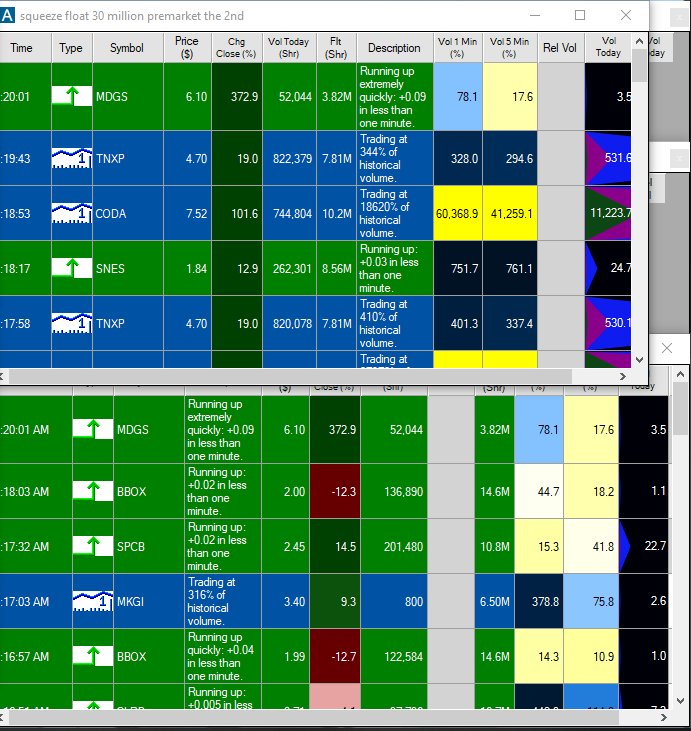Close the background window with the X on the right
This screenshot has width=691, height=731.
667,348
